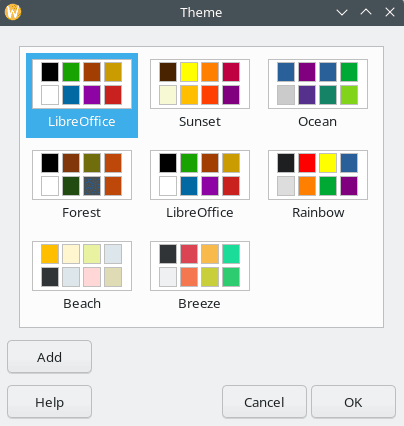404x426 pixels.
Task: Select the highlighted LibreOffice theme
Action: (82, 95)
